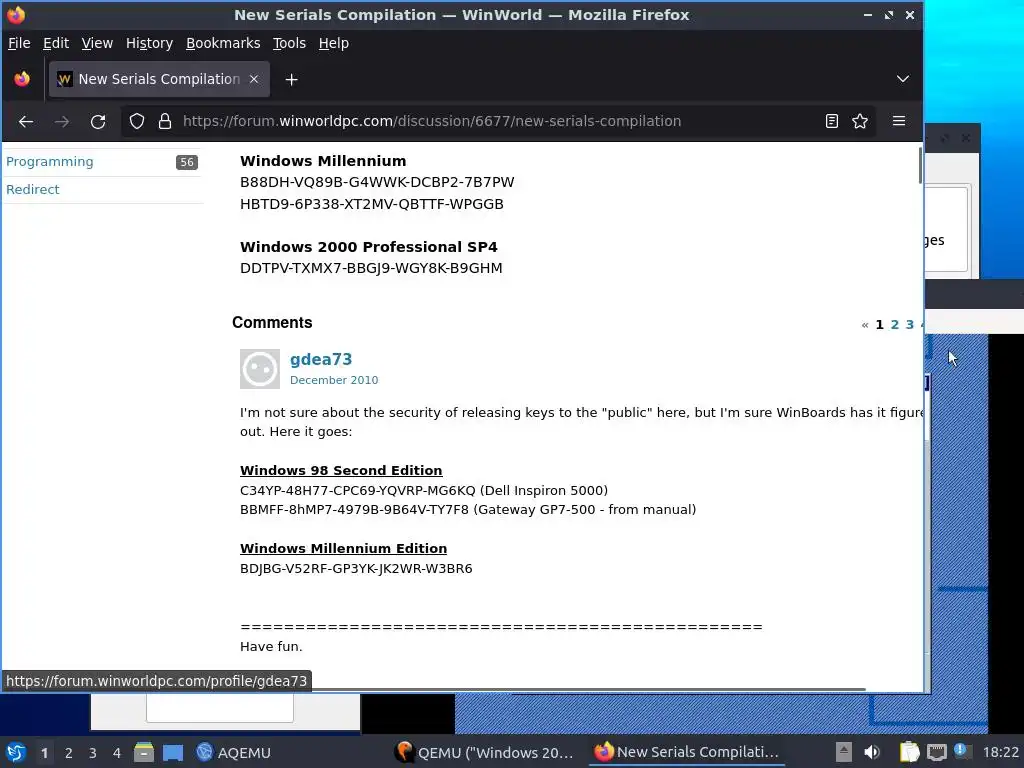Toggle reader view for this page
The width and height of the screenshot is (1024, 768).
(x=831, y=121)
